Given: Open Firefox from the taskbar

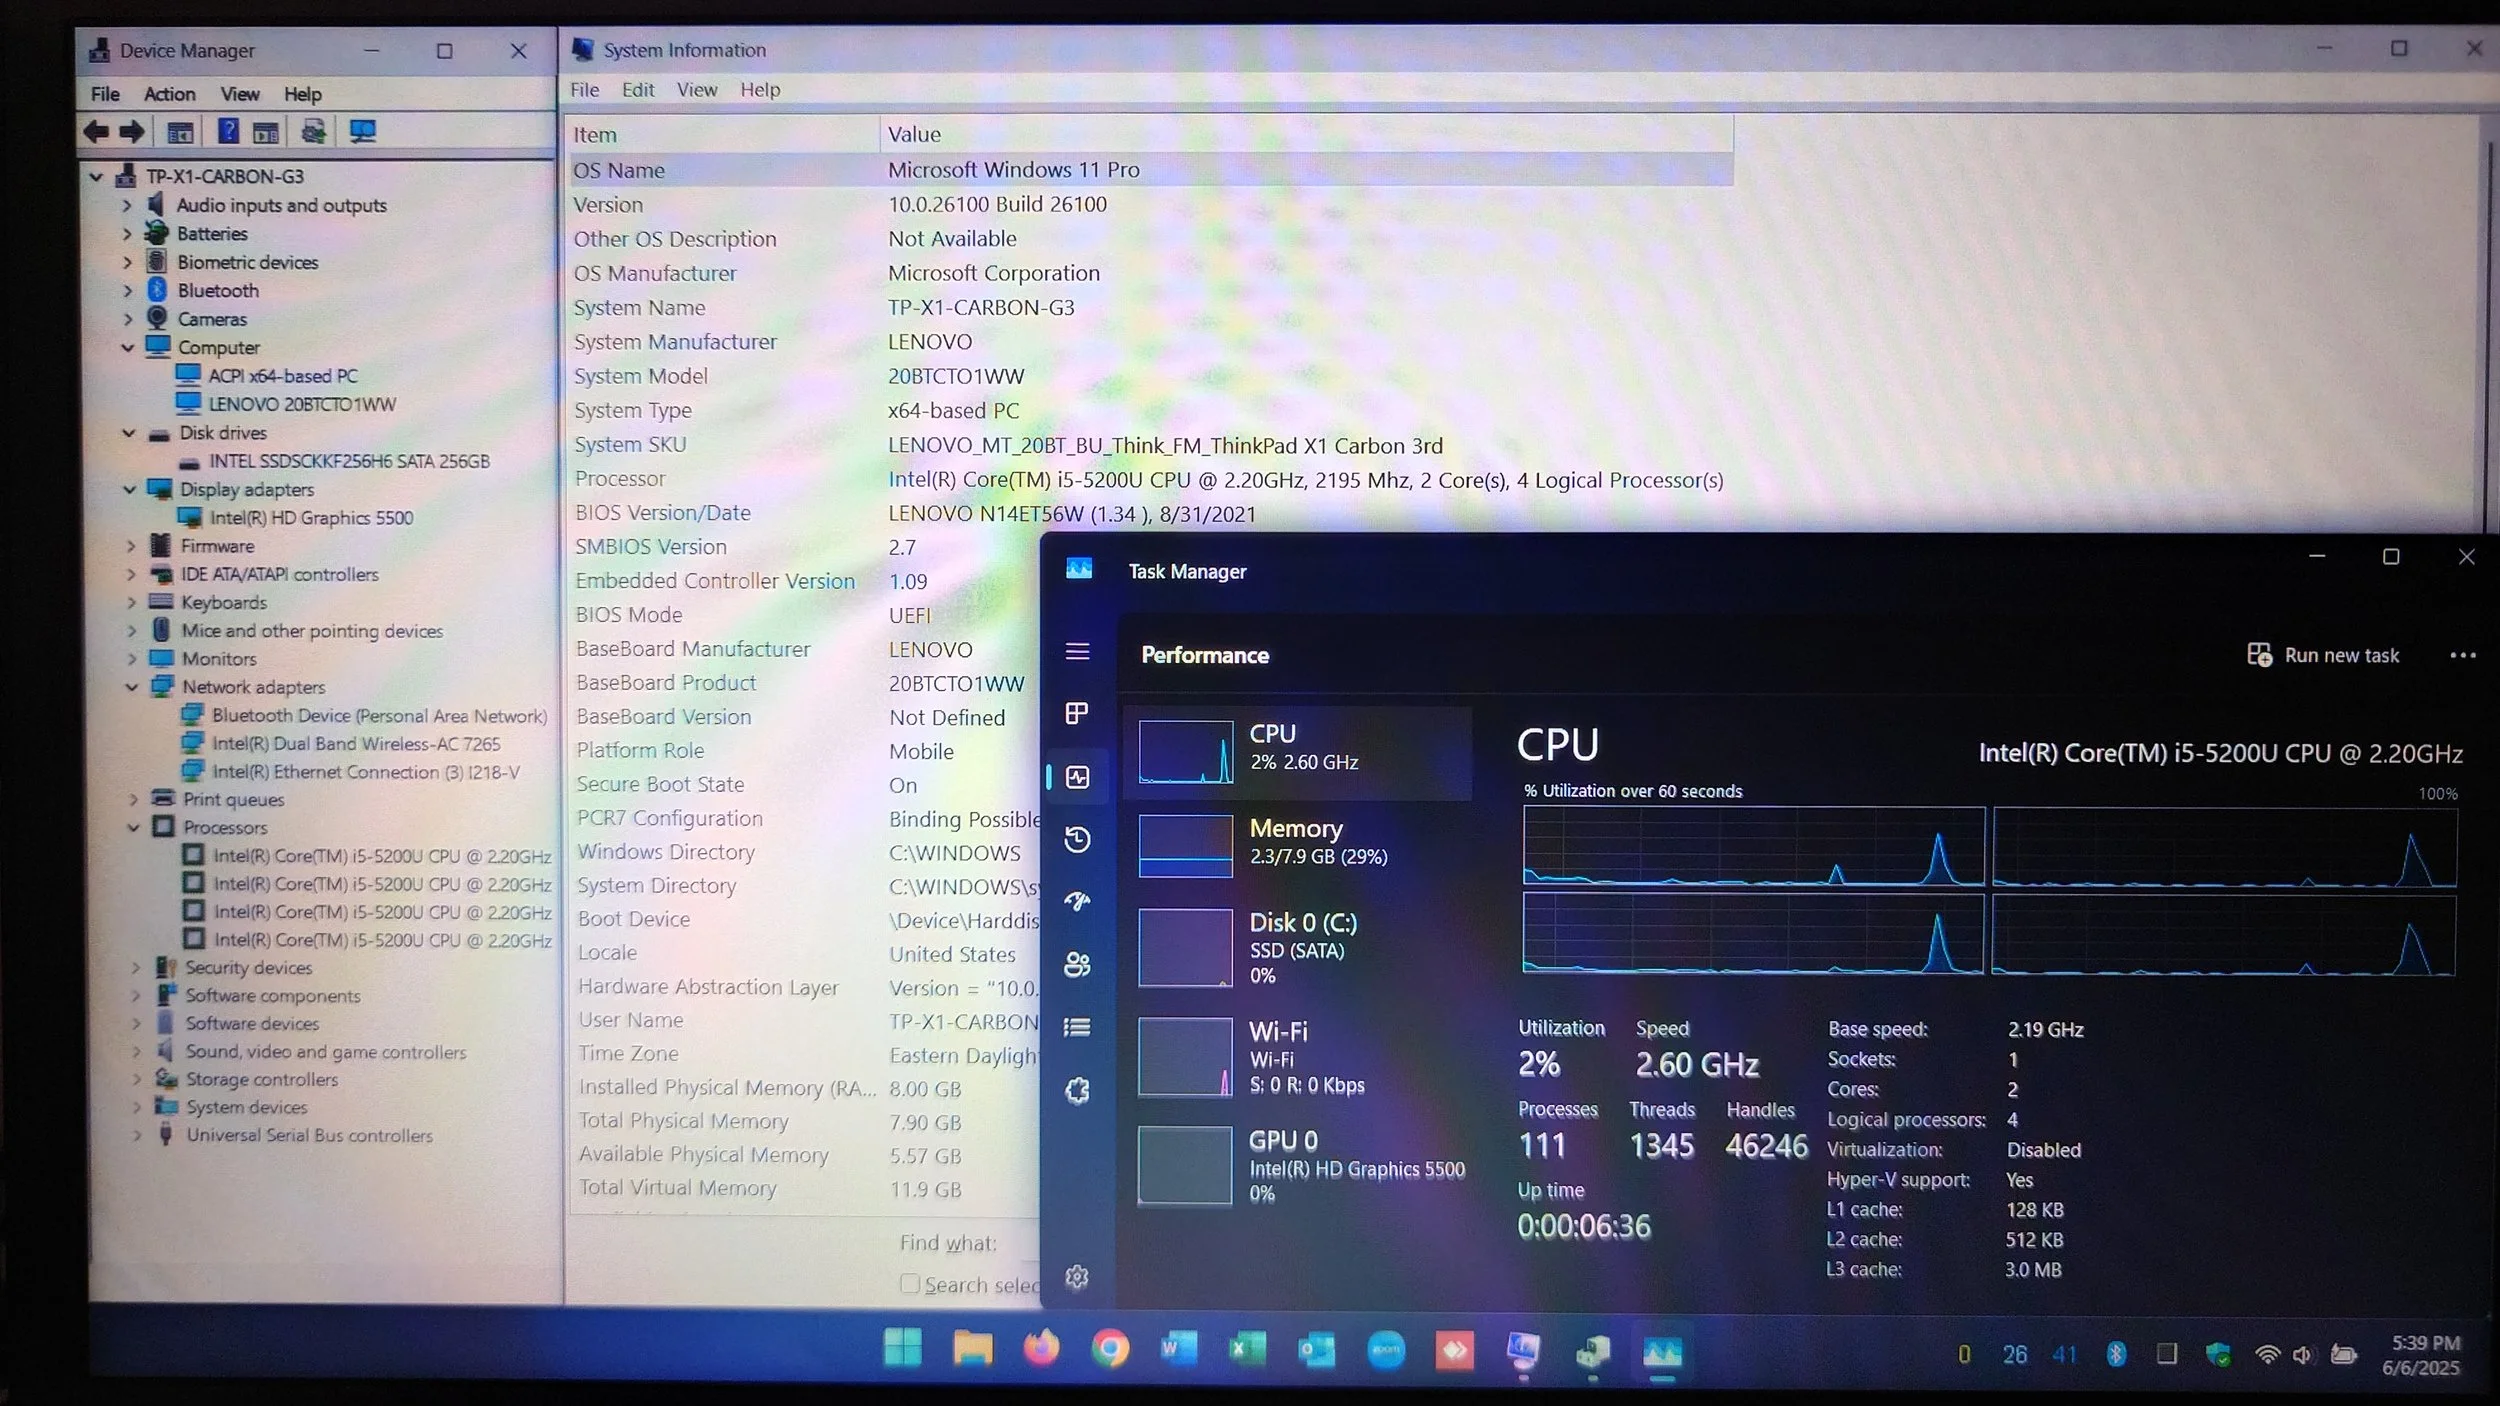Looking at the screenshot, I should point(1041,1351).
